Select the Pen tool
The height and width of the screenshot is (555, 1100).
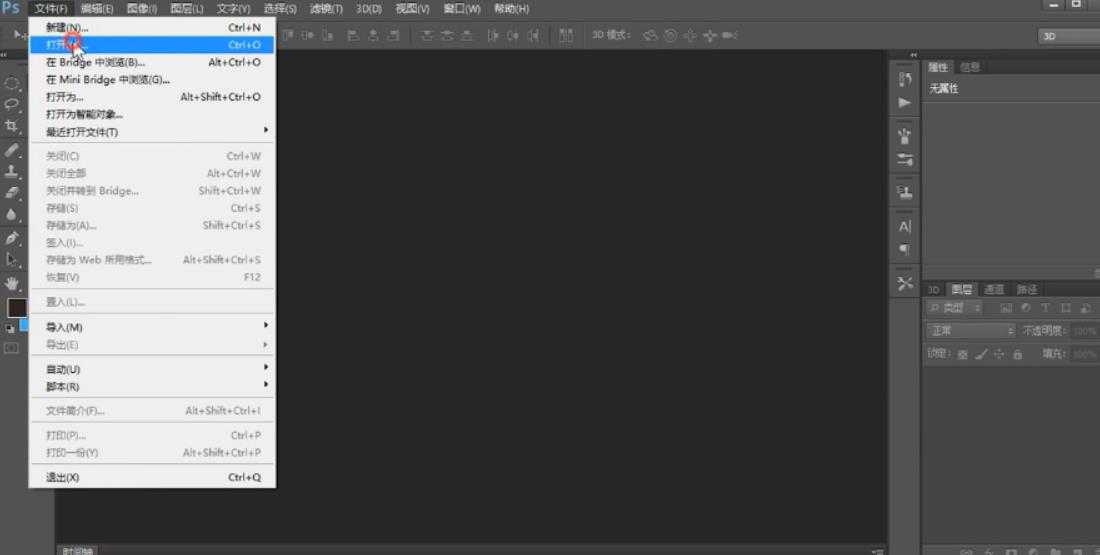coord(11,238)
